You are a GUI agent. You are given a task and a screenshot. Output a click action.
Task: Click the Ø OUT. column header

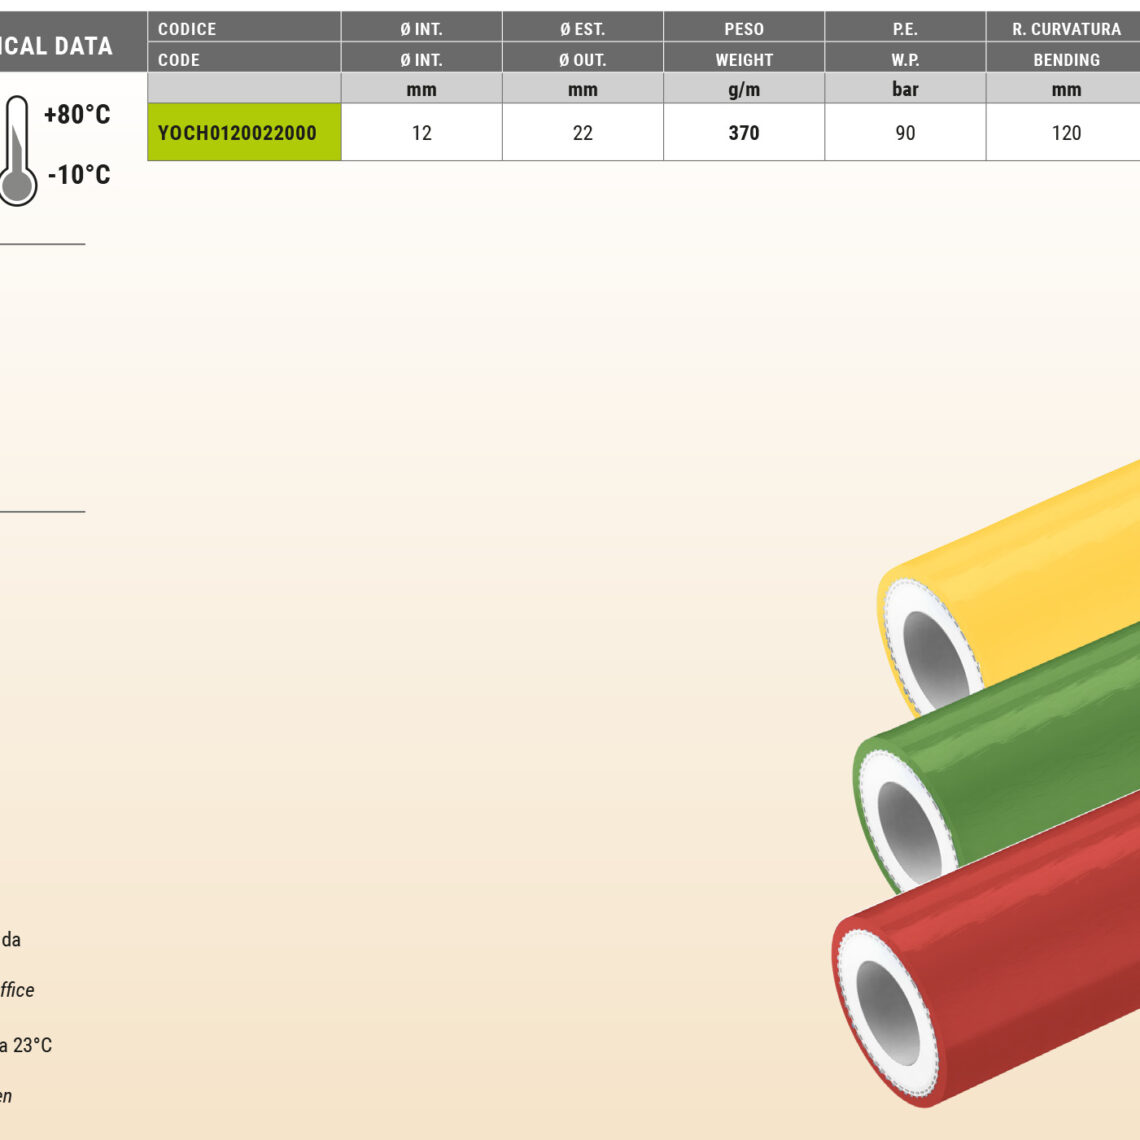(x=582, y=60)
